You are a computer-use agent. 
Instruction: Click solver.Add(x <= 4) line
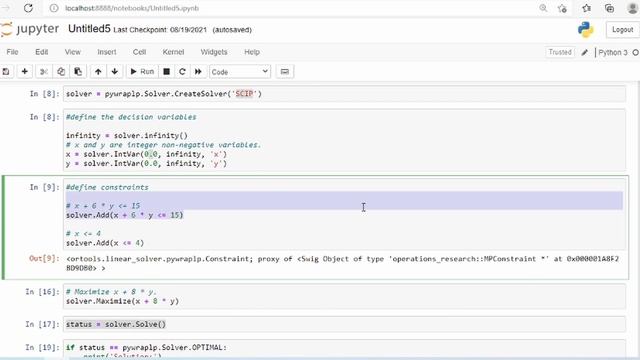pyautogui.click(x=105, y=243)
